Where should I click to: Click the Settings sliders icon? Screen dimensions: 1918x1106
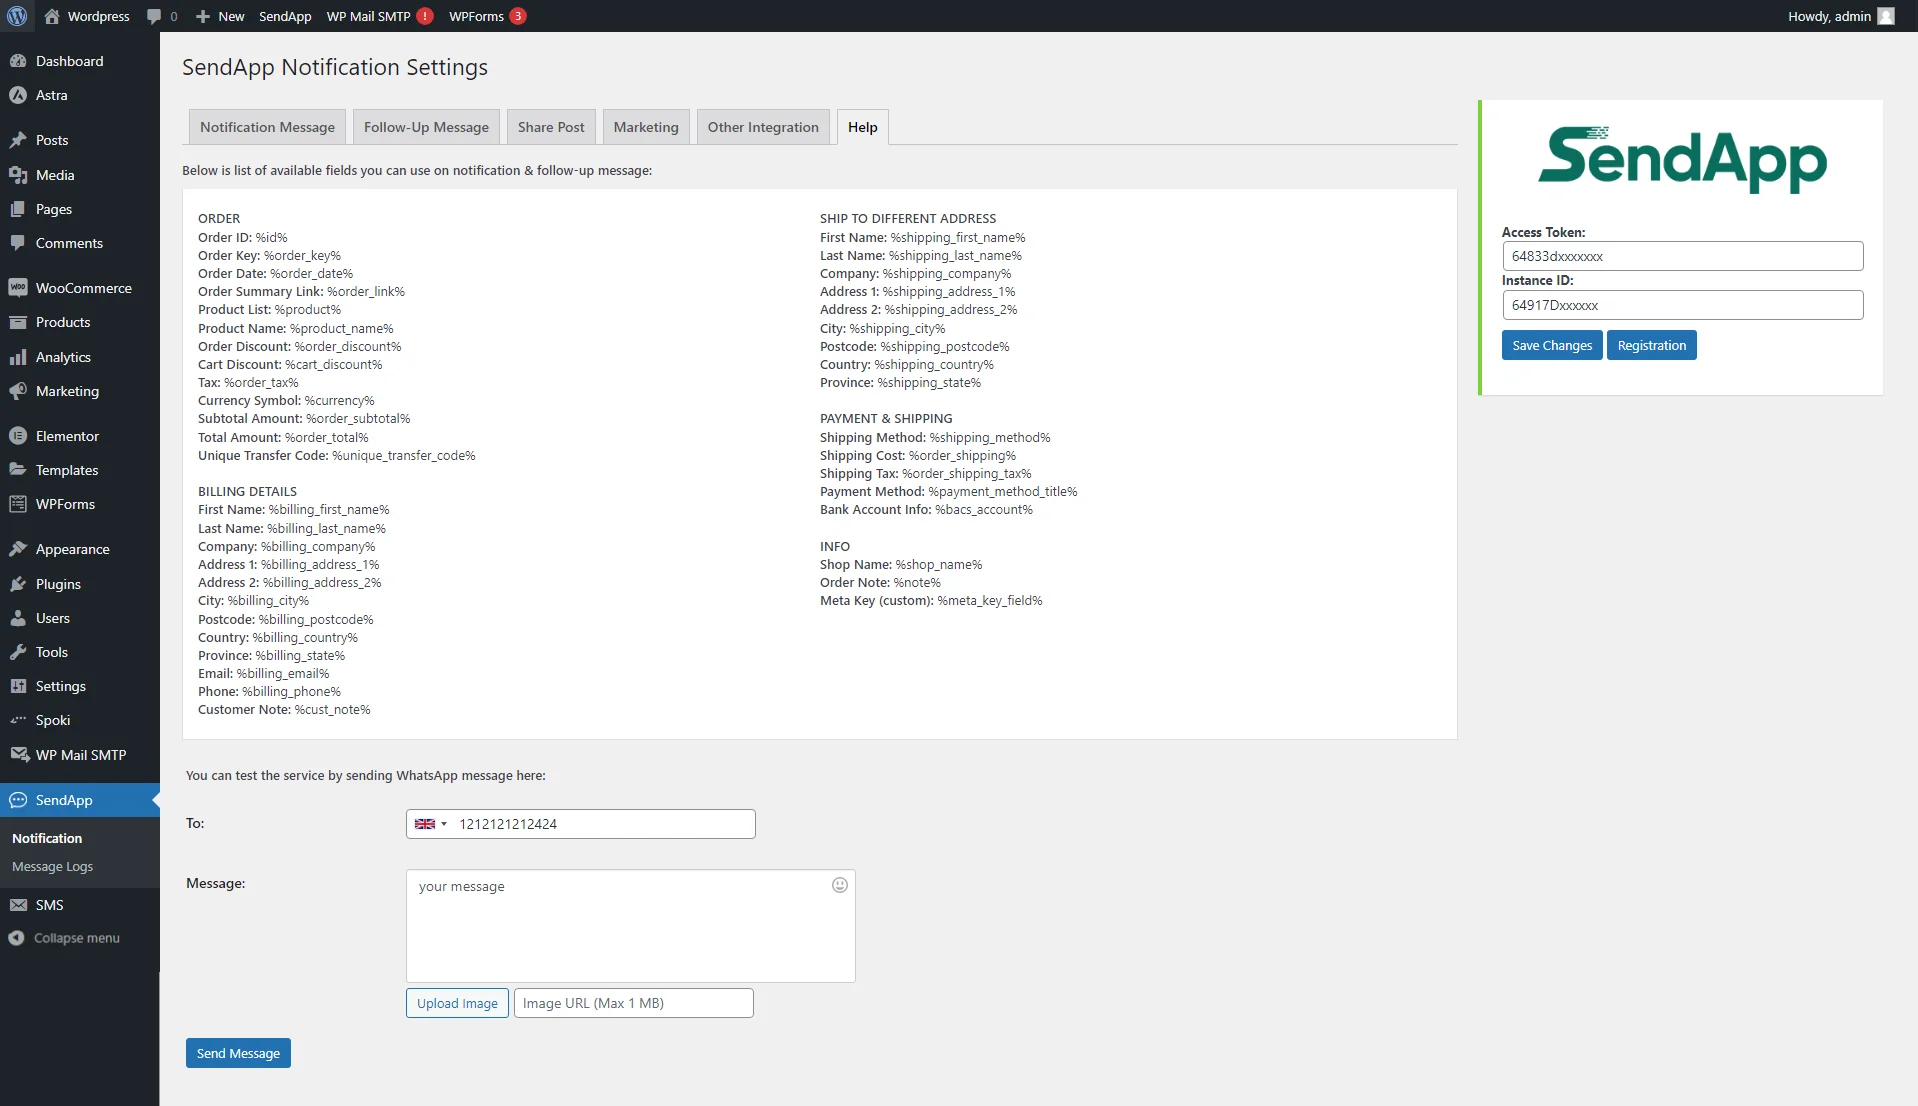18,686
